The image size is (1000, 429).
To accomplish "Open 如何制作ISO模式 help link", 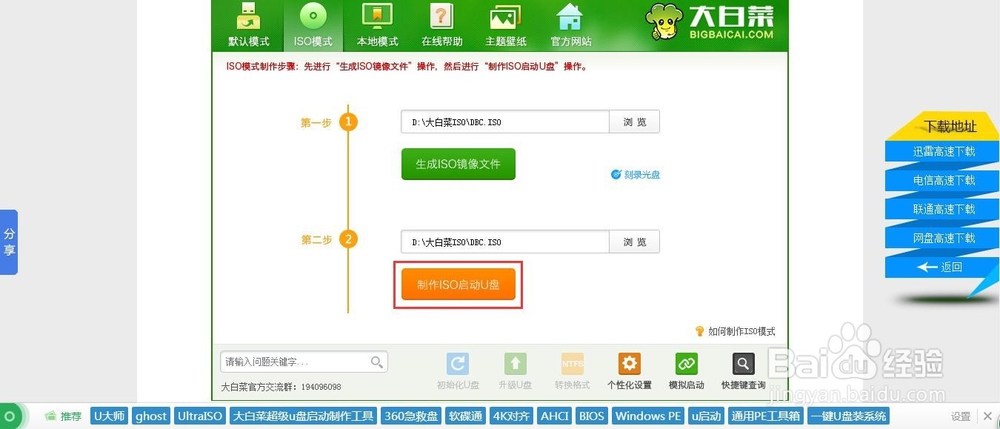I will tap(735, 331).
